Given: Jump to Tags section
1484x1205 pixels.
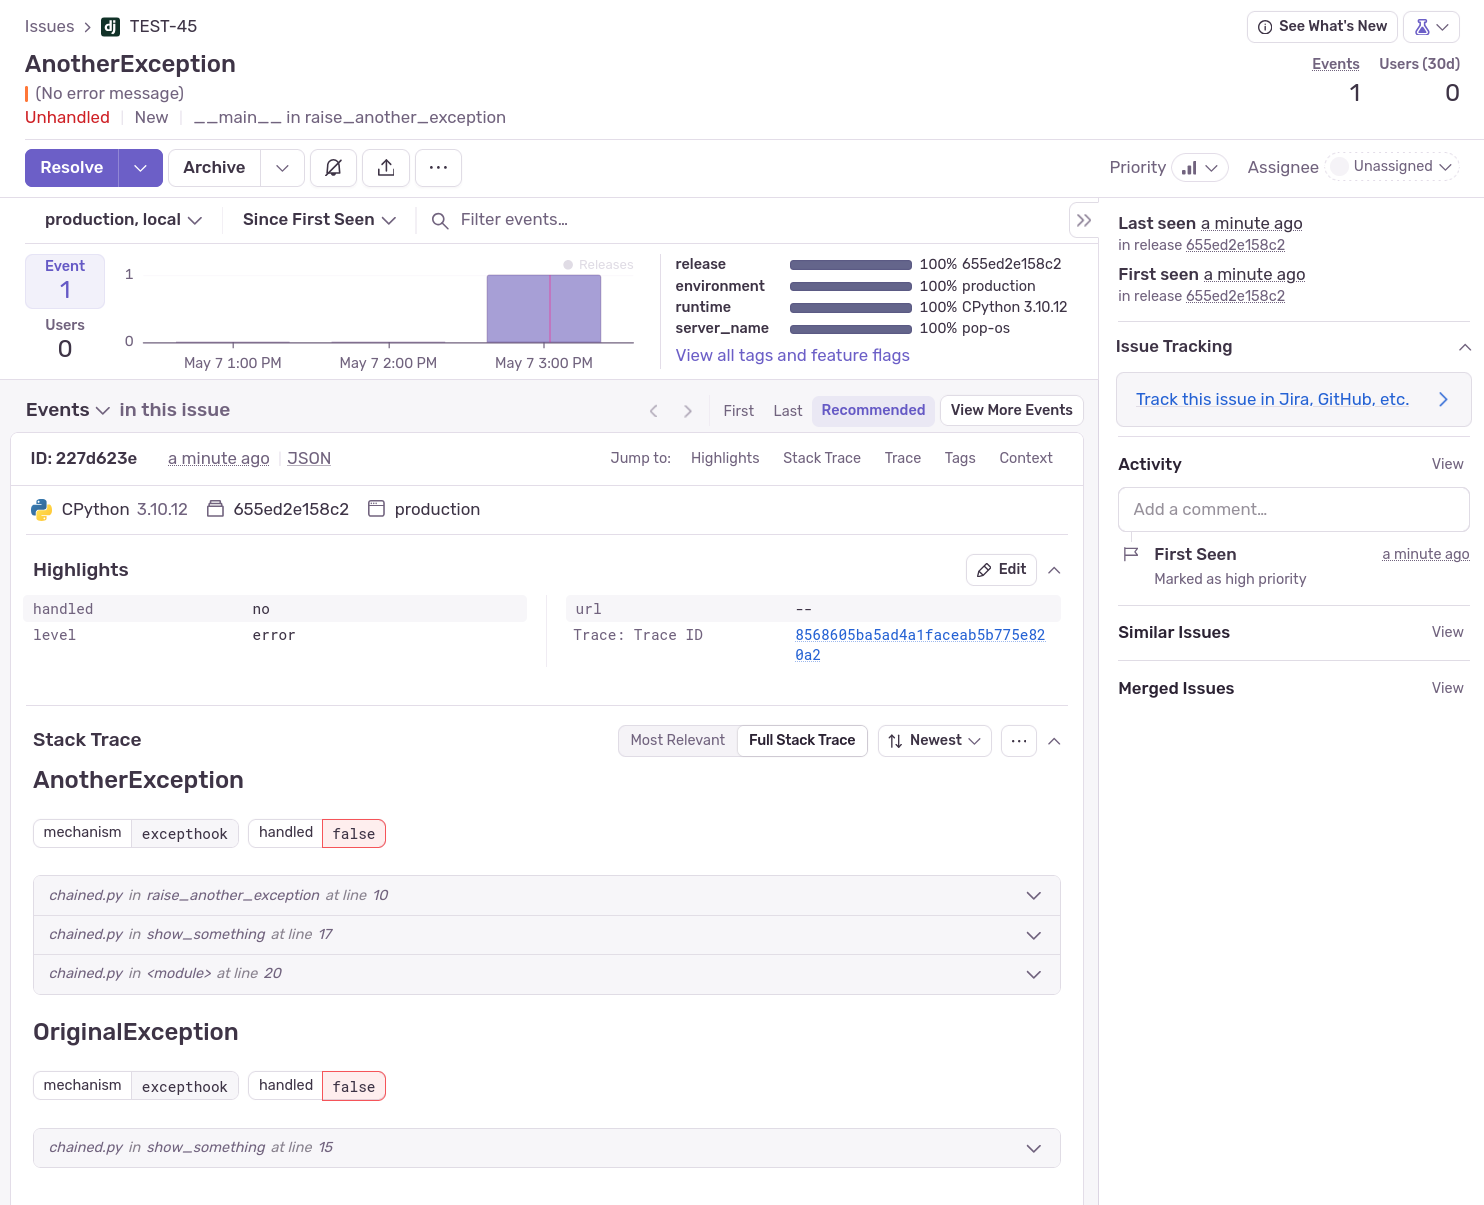Looking at the screenshot, I should [960, 458].
